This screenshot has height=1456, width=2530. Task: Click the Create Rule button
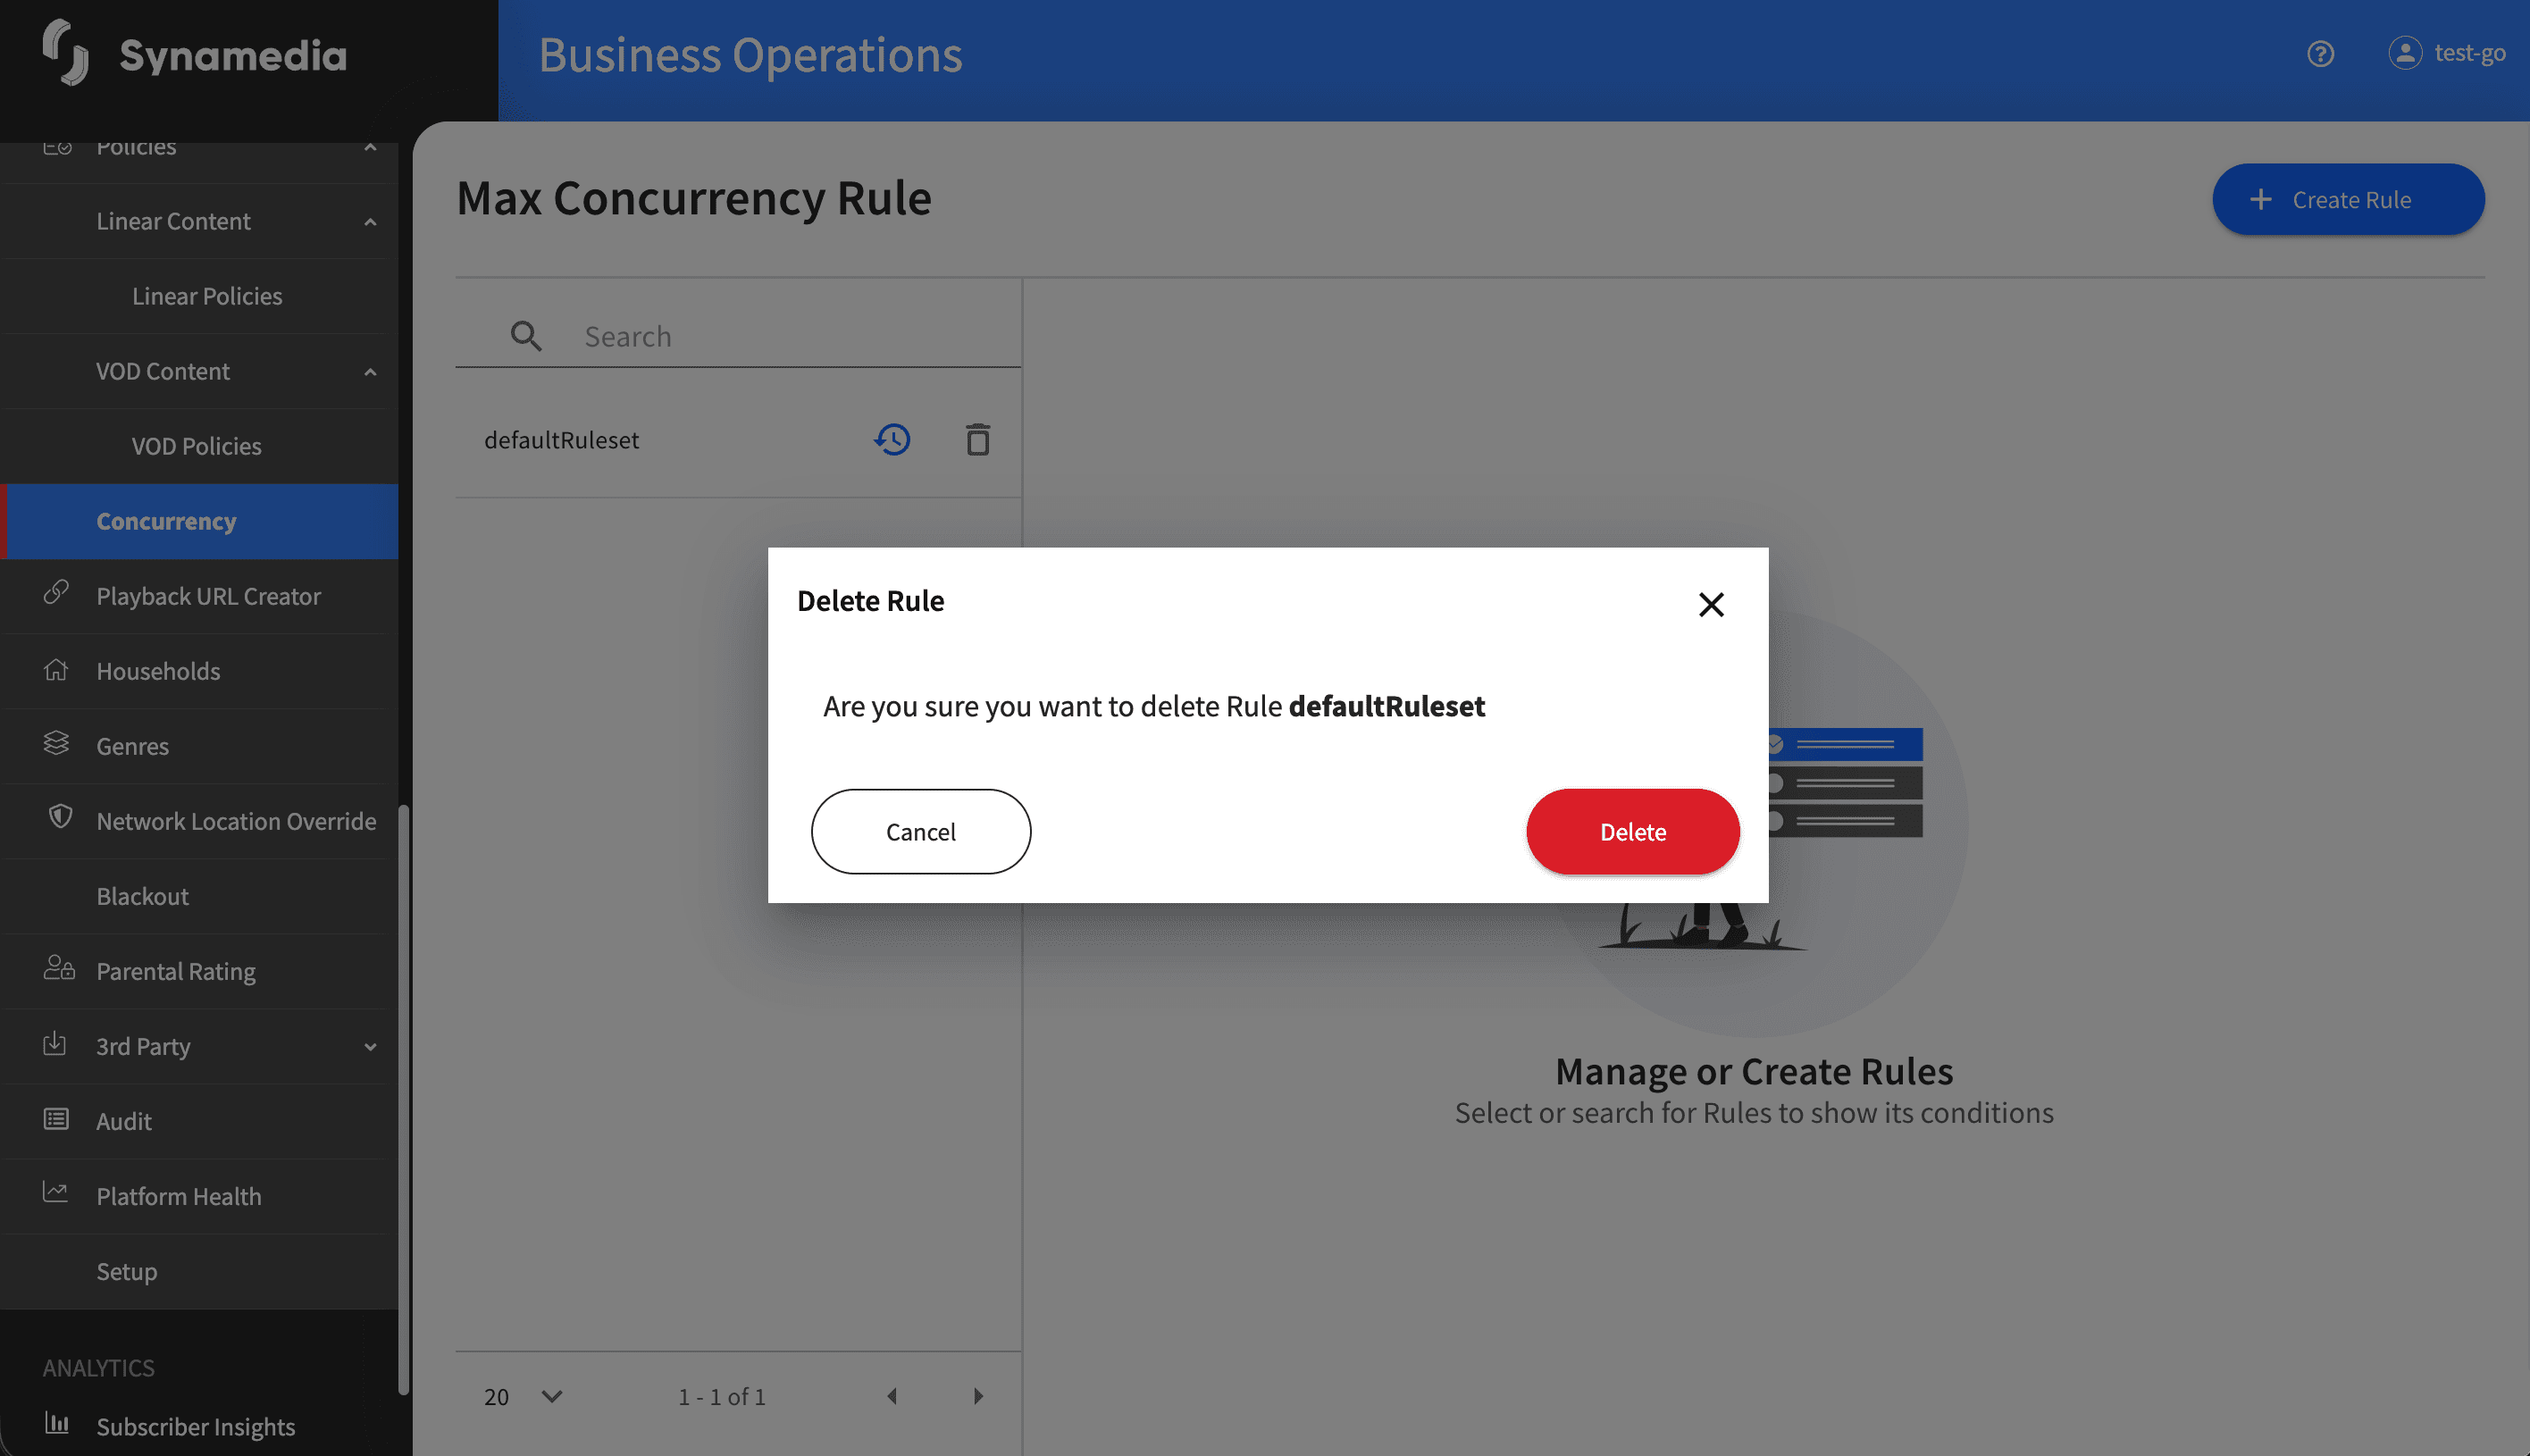pos(2347,199)
